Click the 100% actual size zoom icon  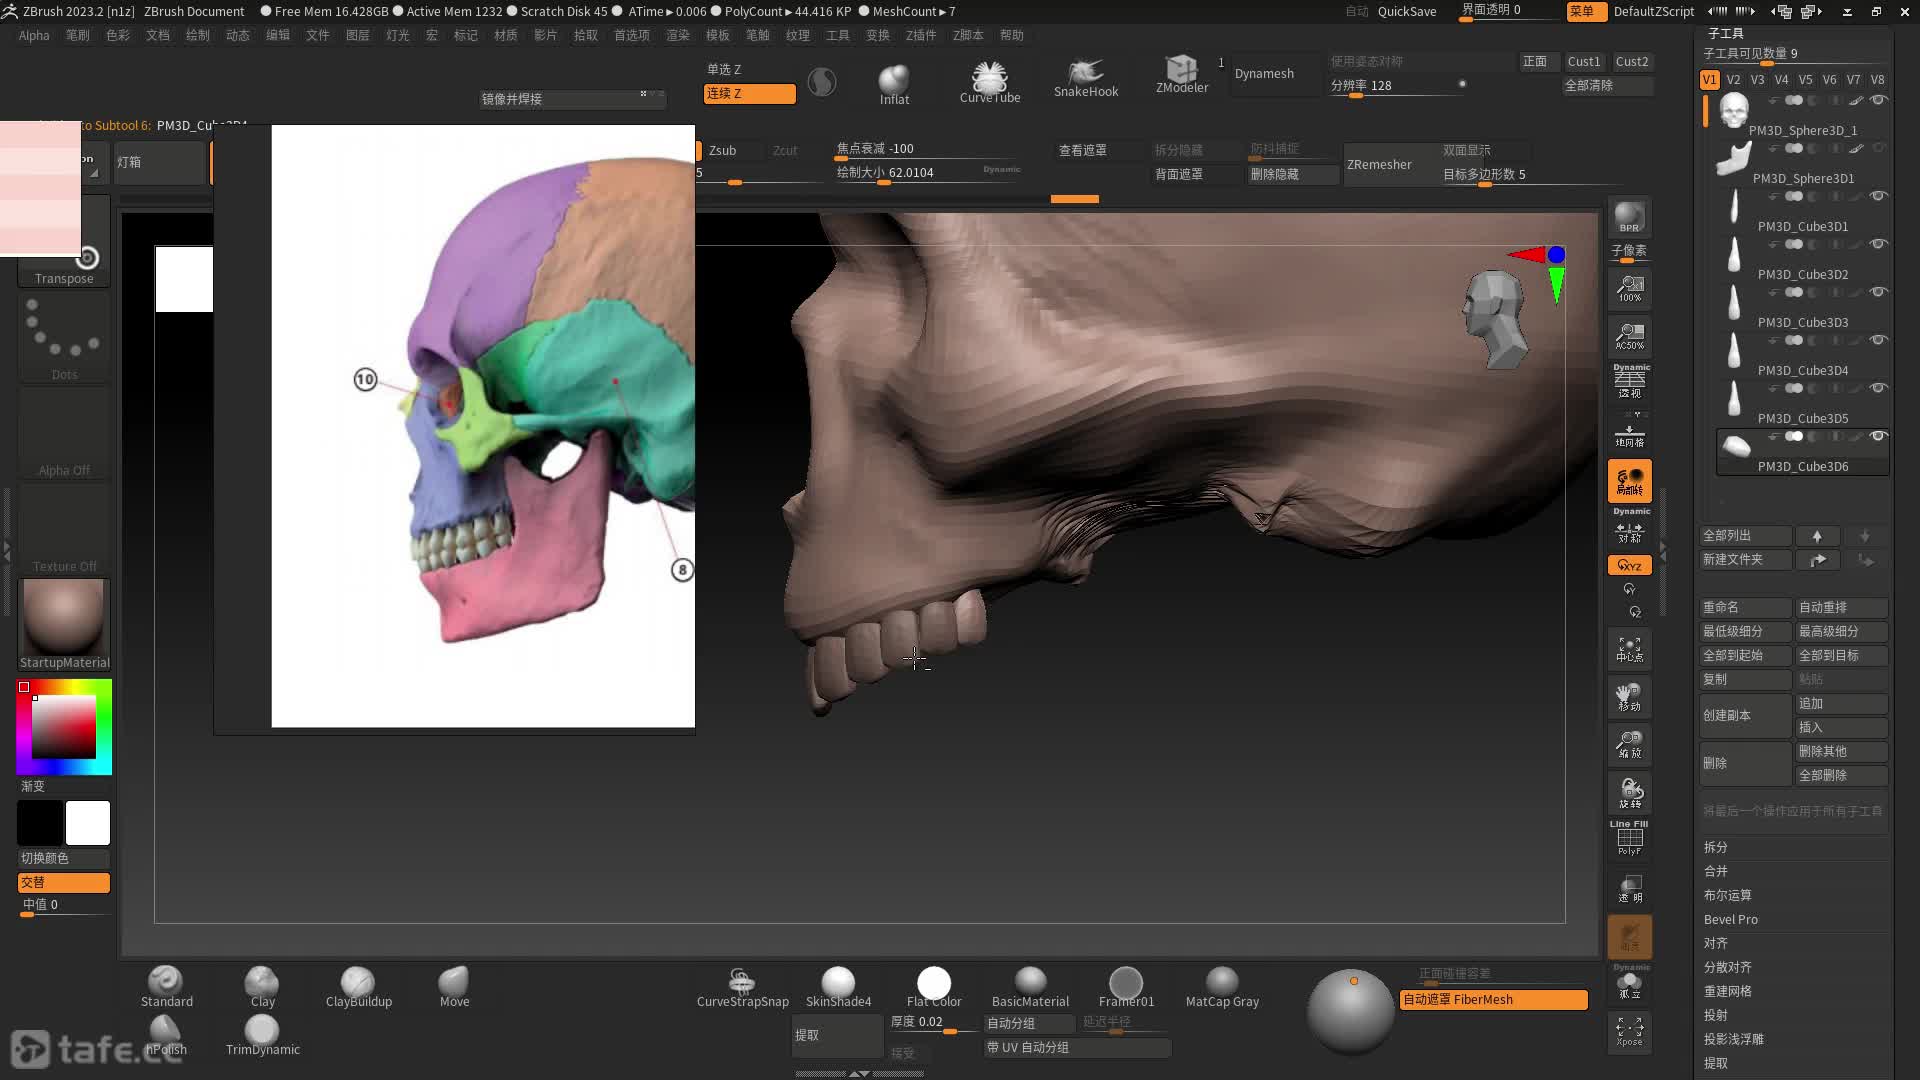1629,289
